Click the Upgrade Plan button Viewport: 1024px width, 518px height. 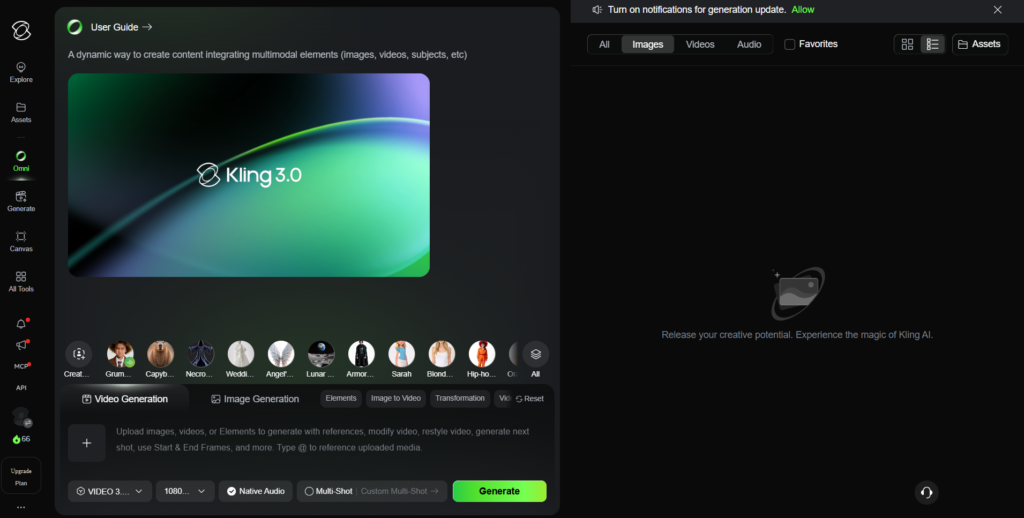tap(21, 476)
